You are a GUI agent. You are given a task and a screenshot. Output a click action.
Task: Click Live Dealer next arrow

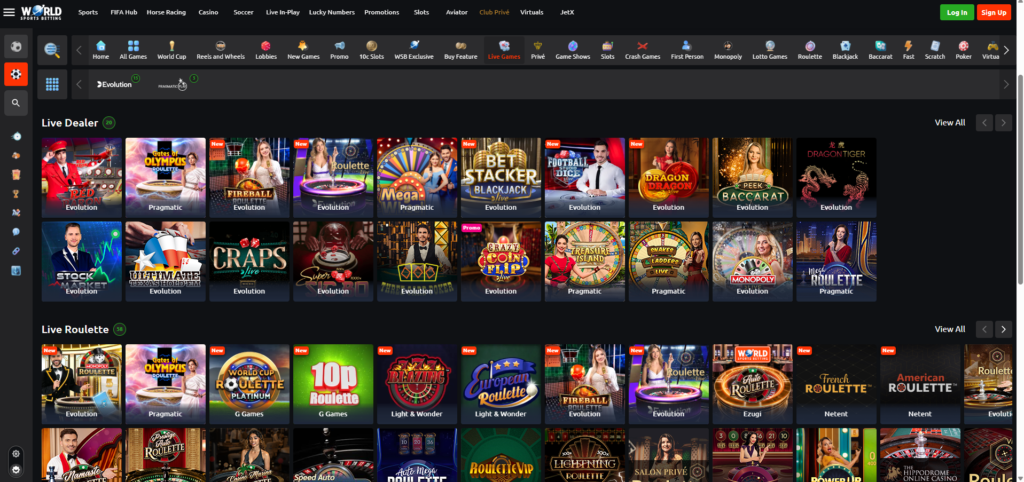[1004, 123]
